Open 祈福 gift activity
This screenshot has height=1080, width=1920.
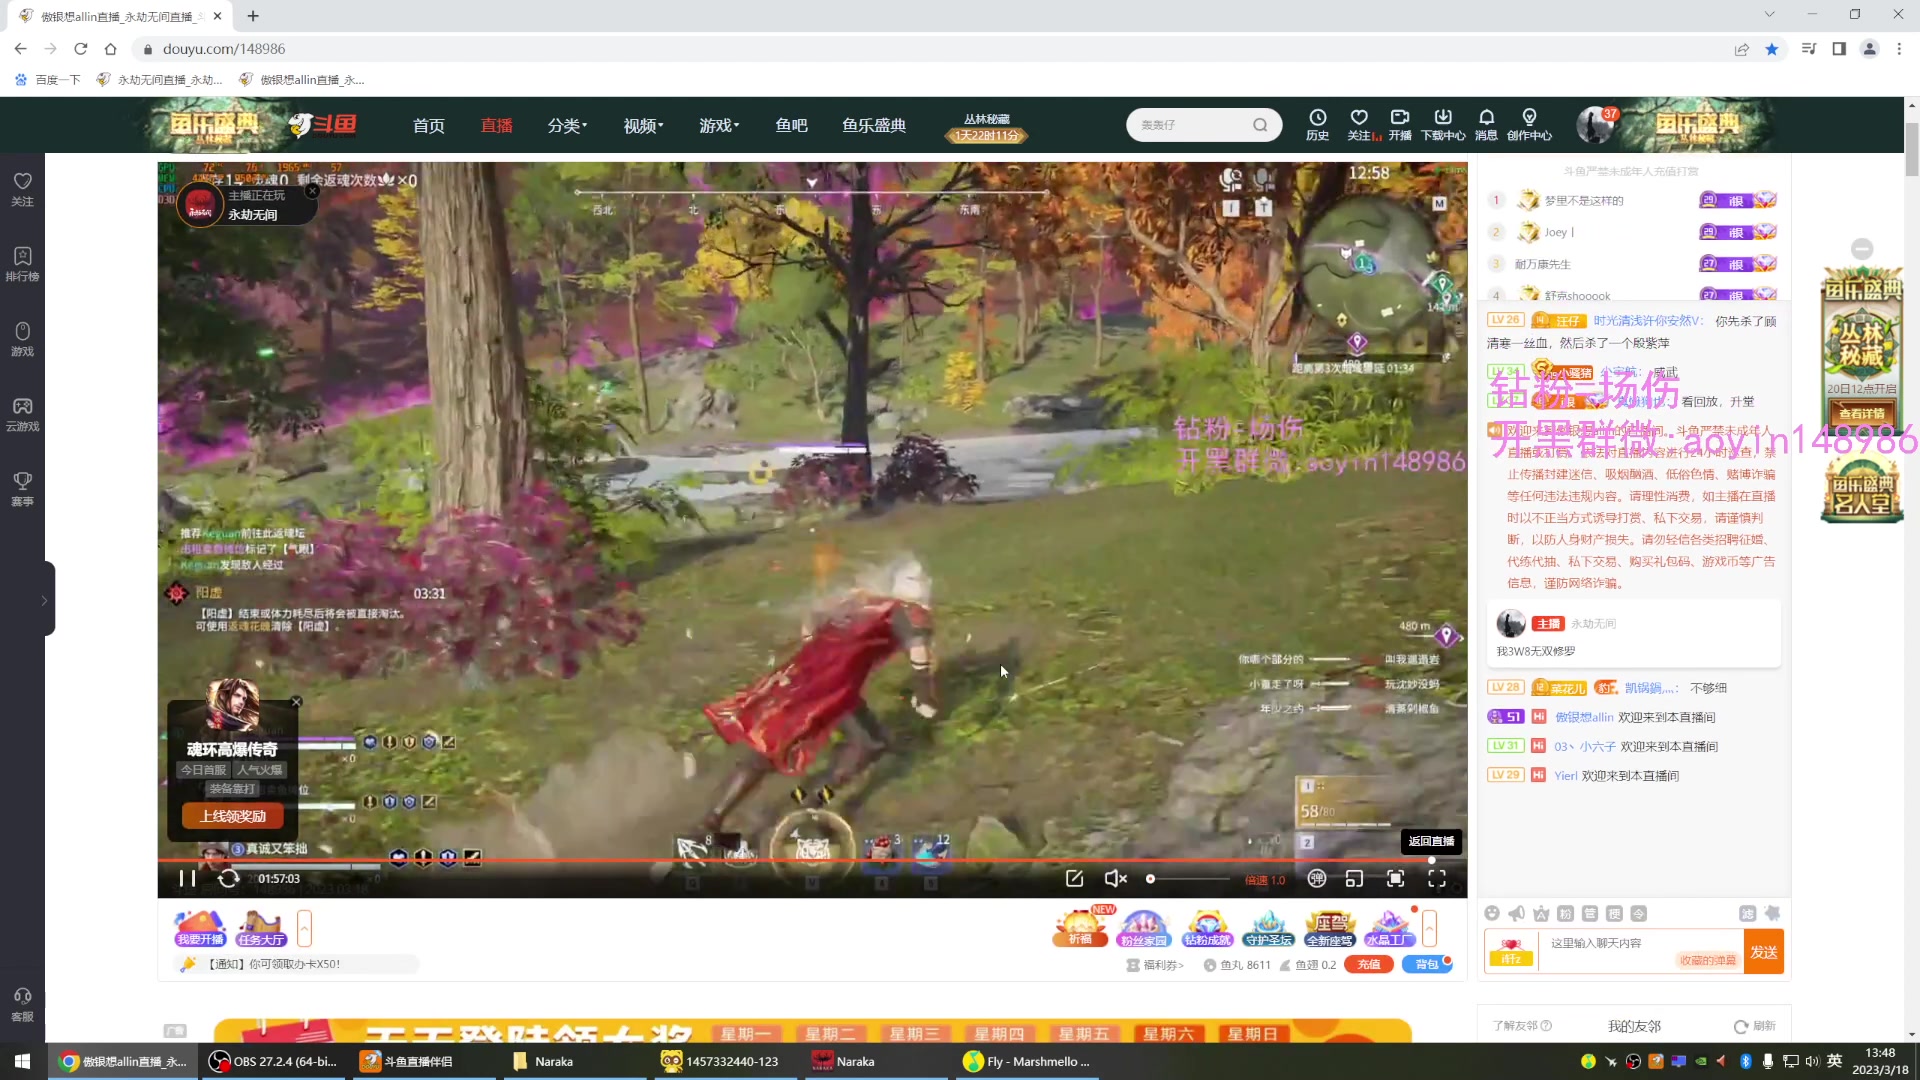(1080, 927)
